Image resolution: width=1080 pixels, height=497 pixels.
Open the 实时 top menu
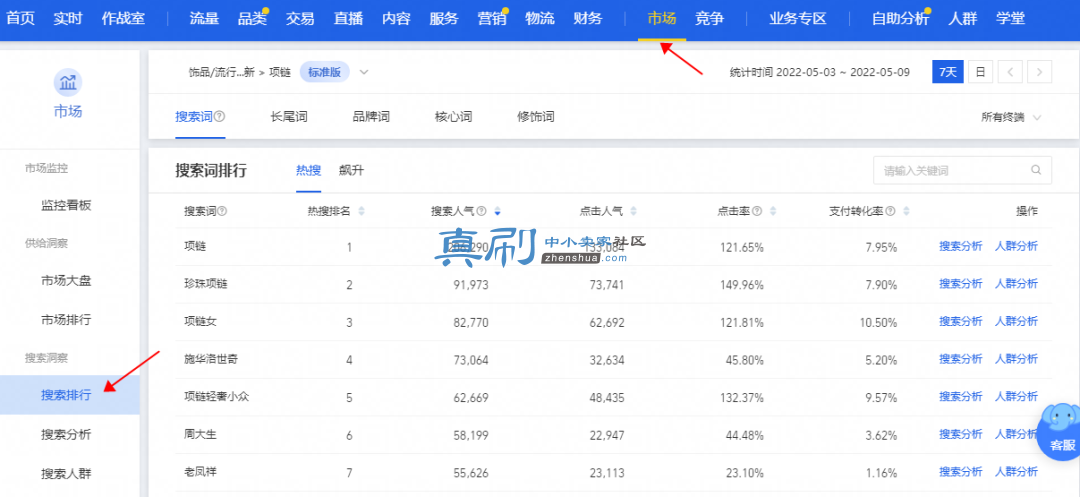(x=68, y=19)
